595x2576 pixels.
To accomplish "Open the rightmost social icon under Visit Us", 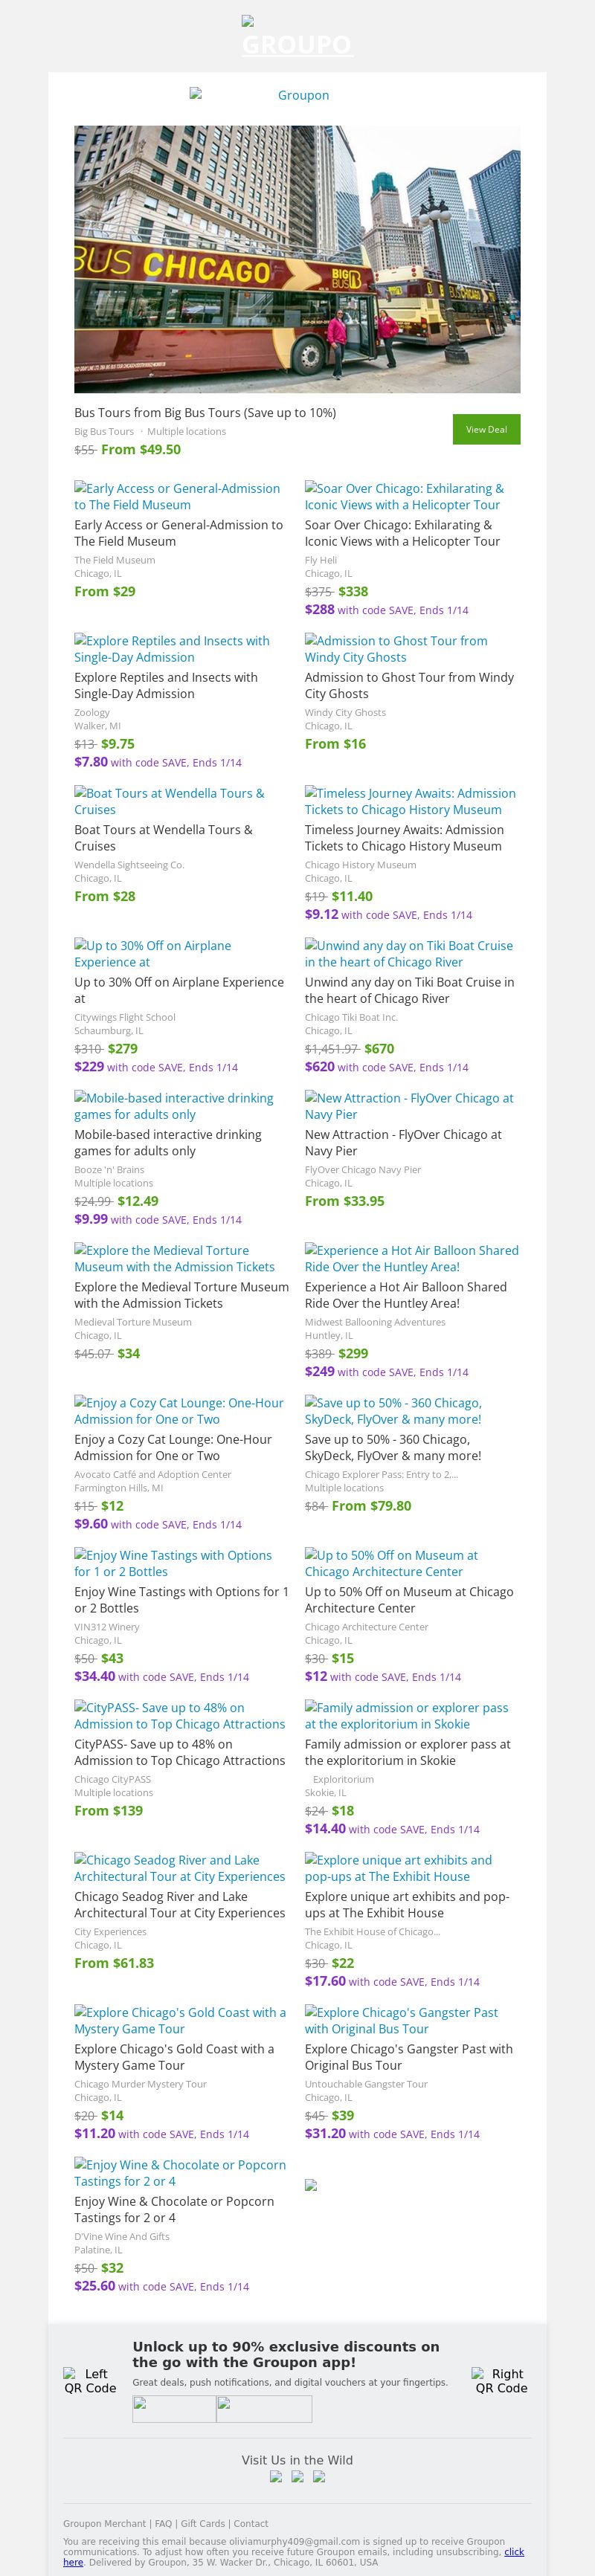I will point(319,2477).
